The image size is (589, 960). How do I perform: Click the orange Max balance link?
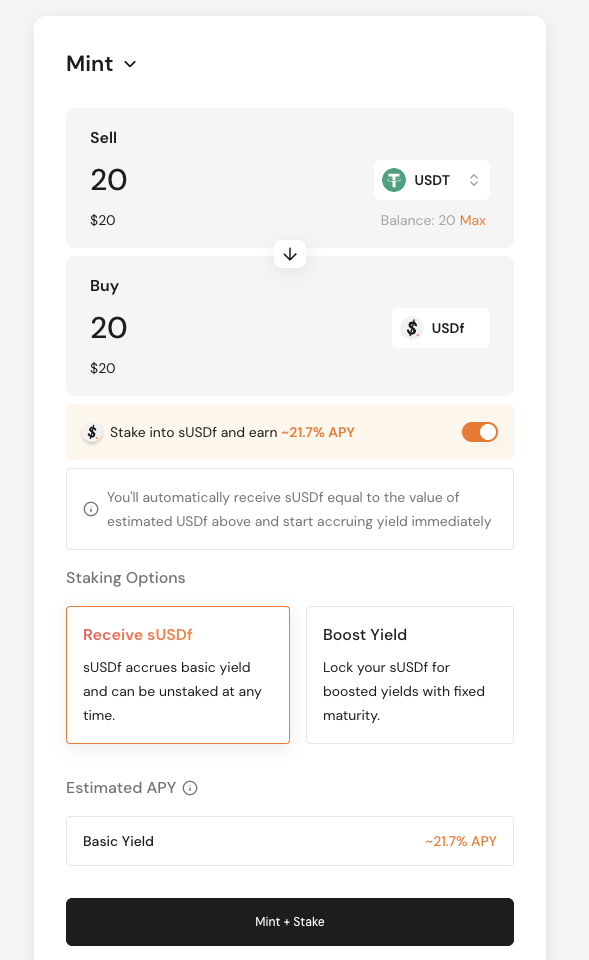(473, 220)
